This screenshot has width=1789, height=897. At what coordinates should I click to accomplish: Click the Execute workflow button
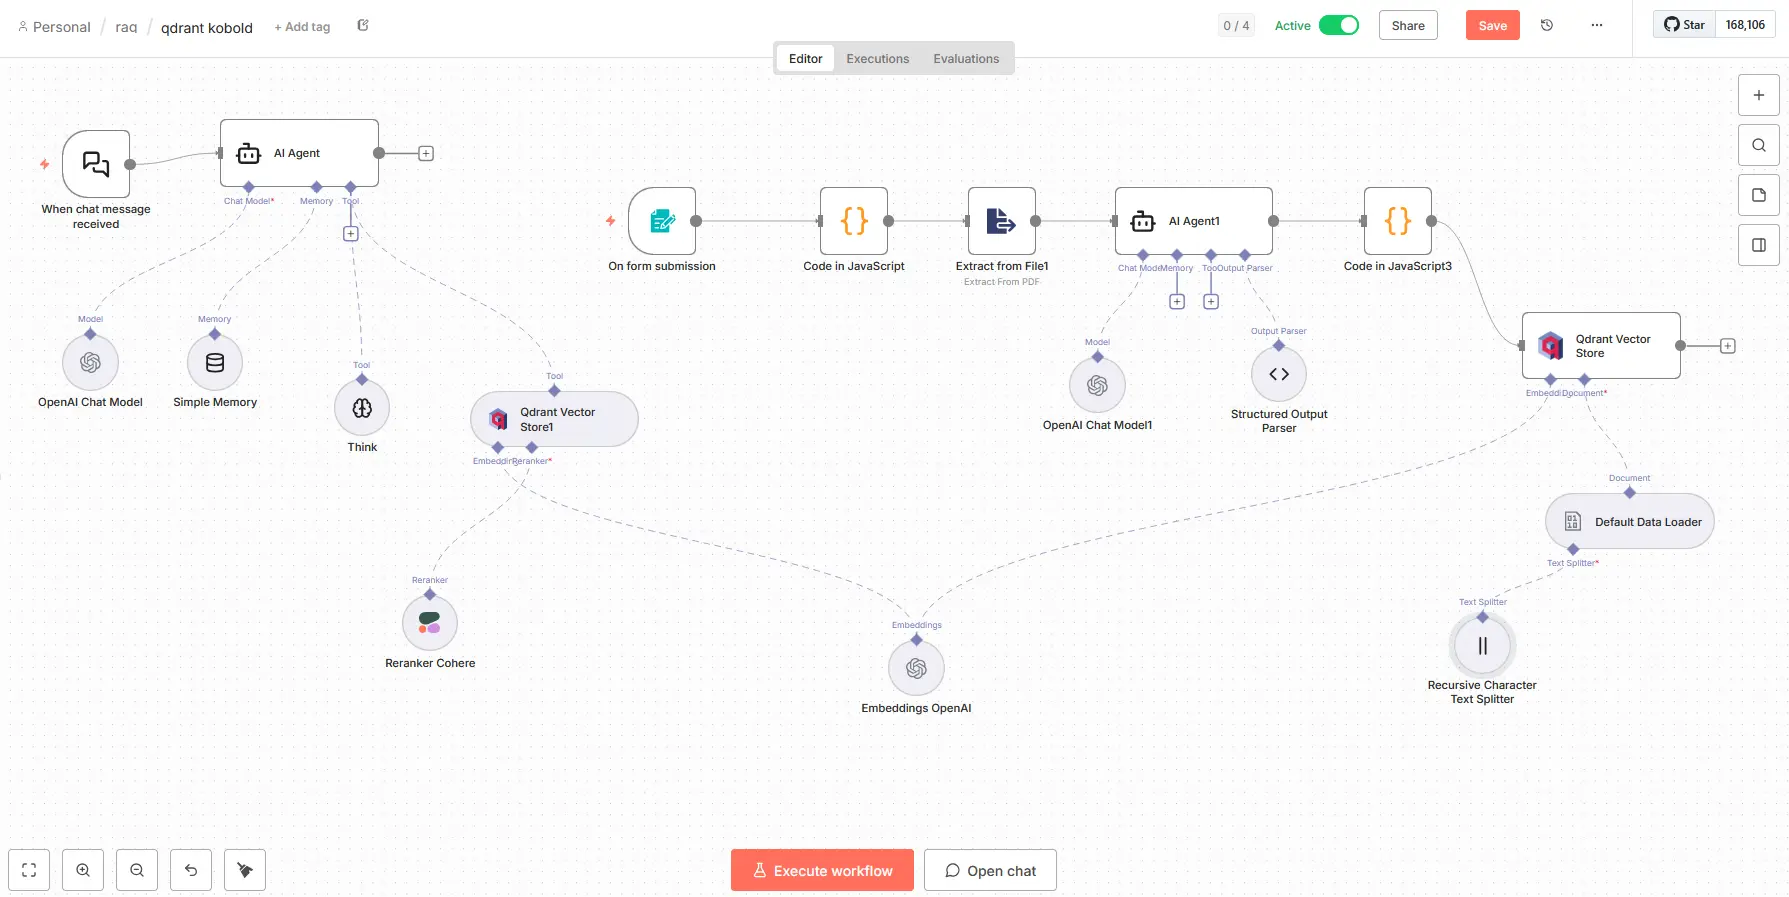[822, 870]
